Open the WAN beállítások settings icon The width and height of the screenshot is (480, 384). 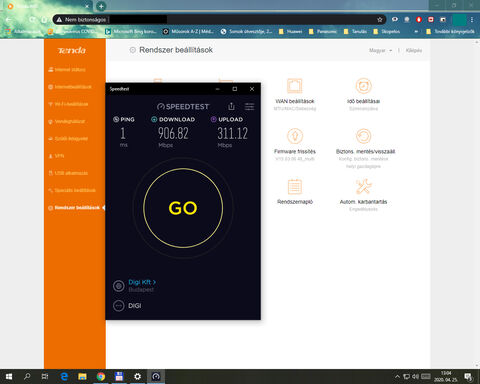(295, 86)
